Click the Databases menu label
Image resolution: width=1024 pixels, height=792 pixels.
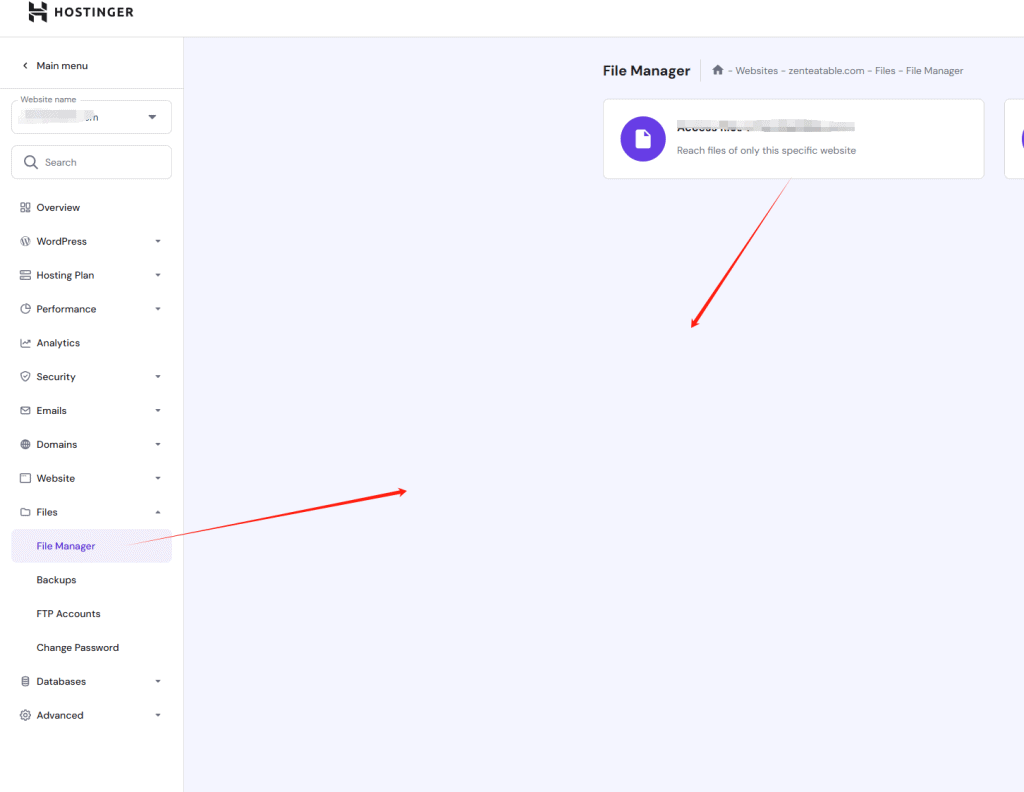point(61,682)
